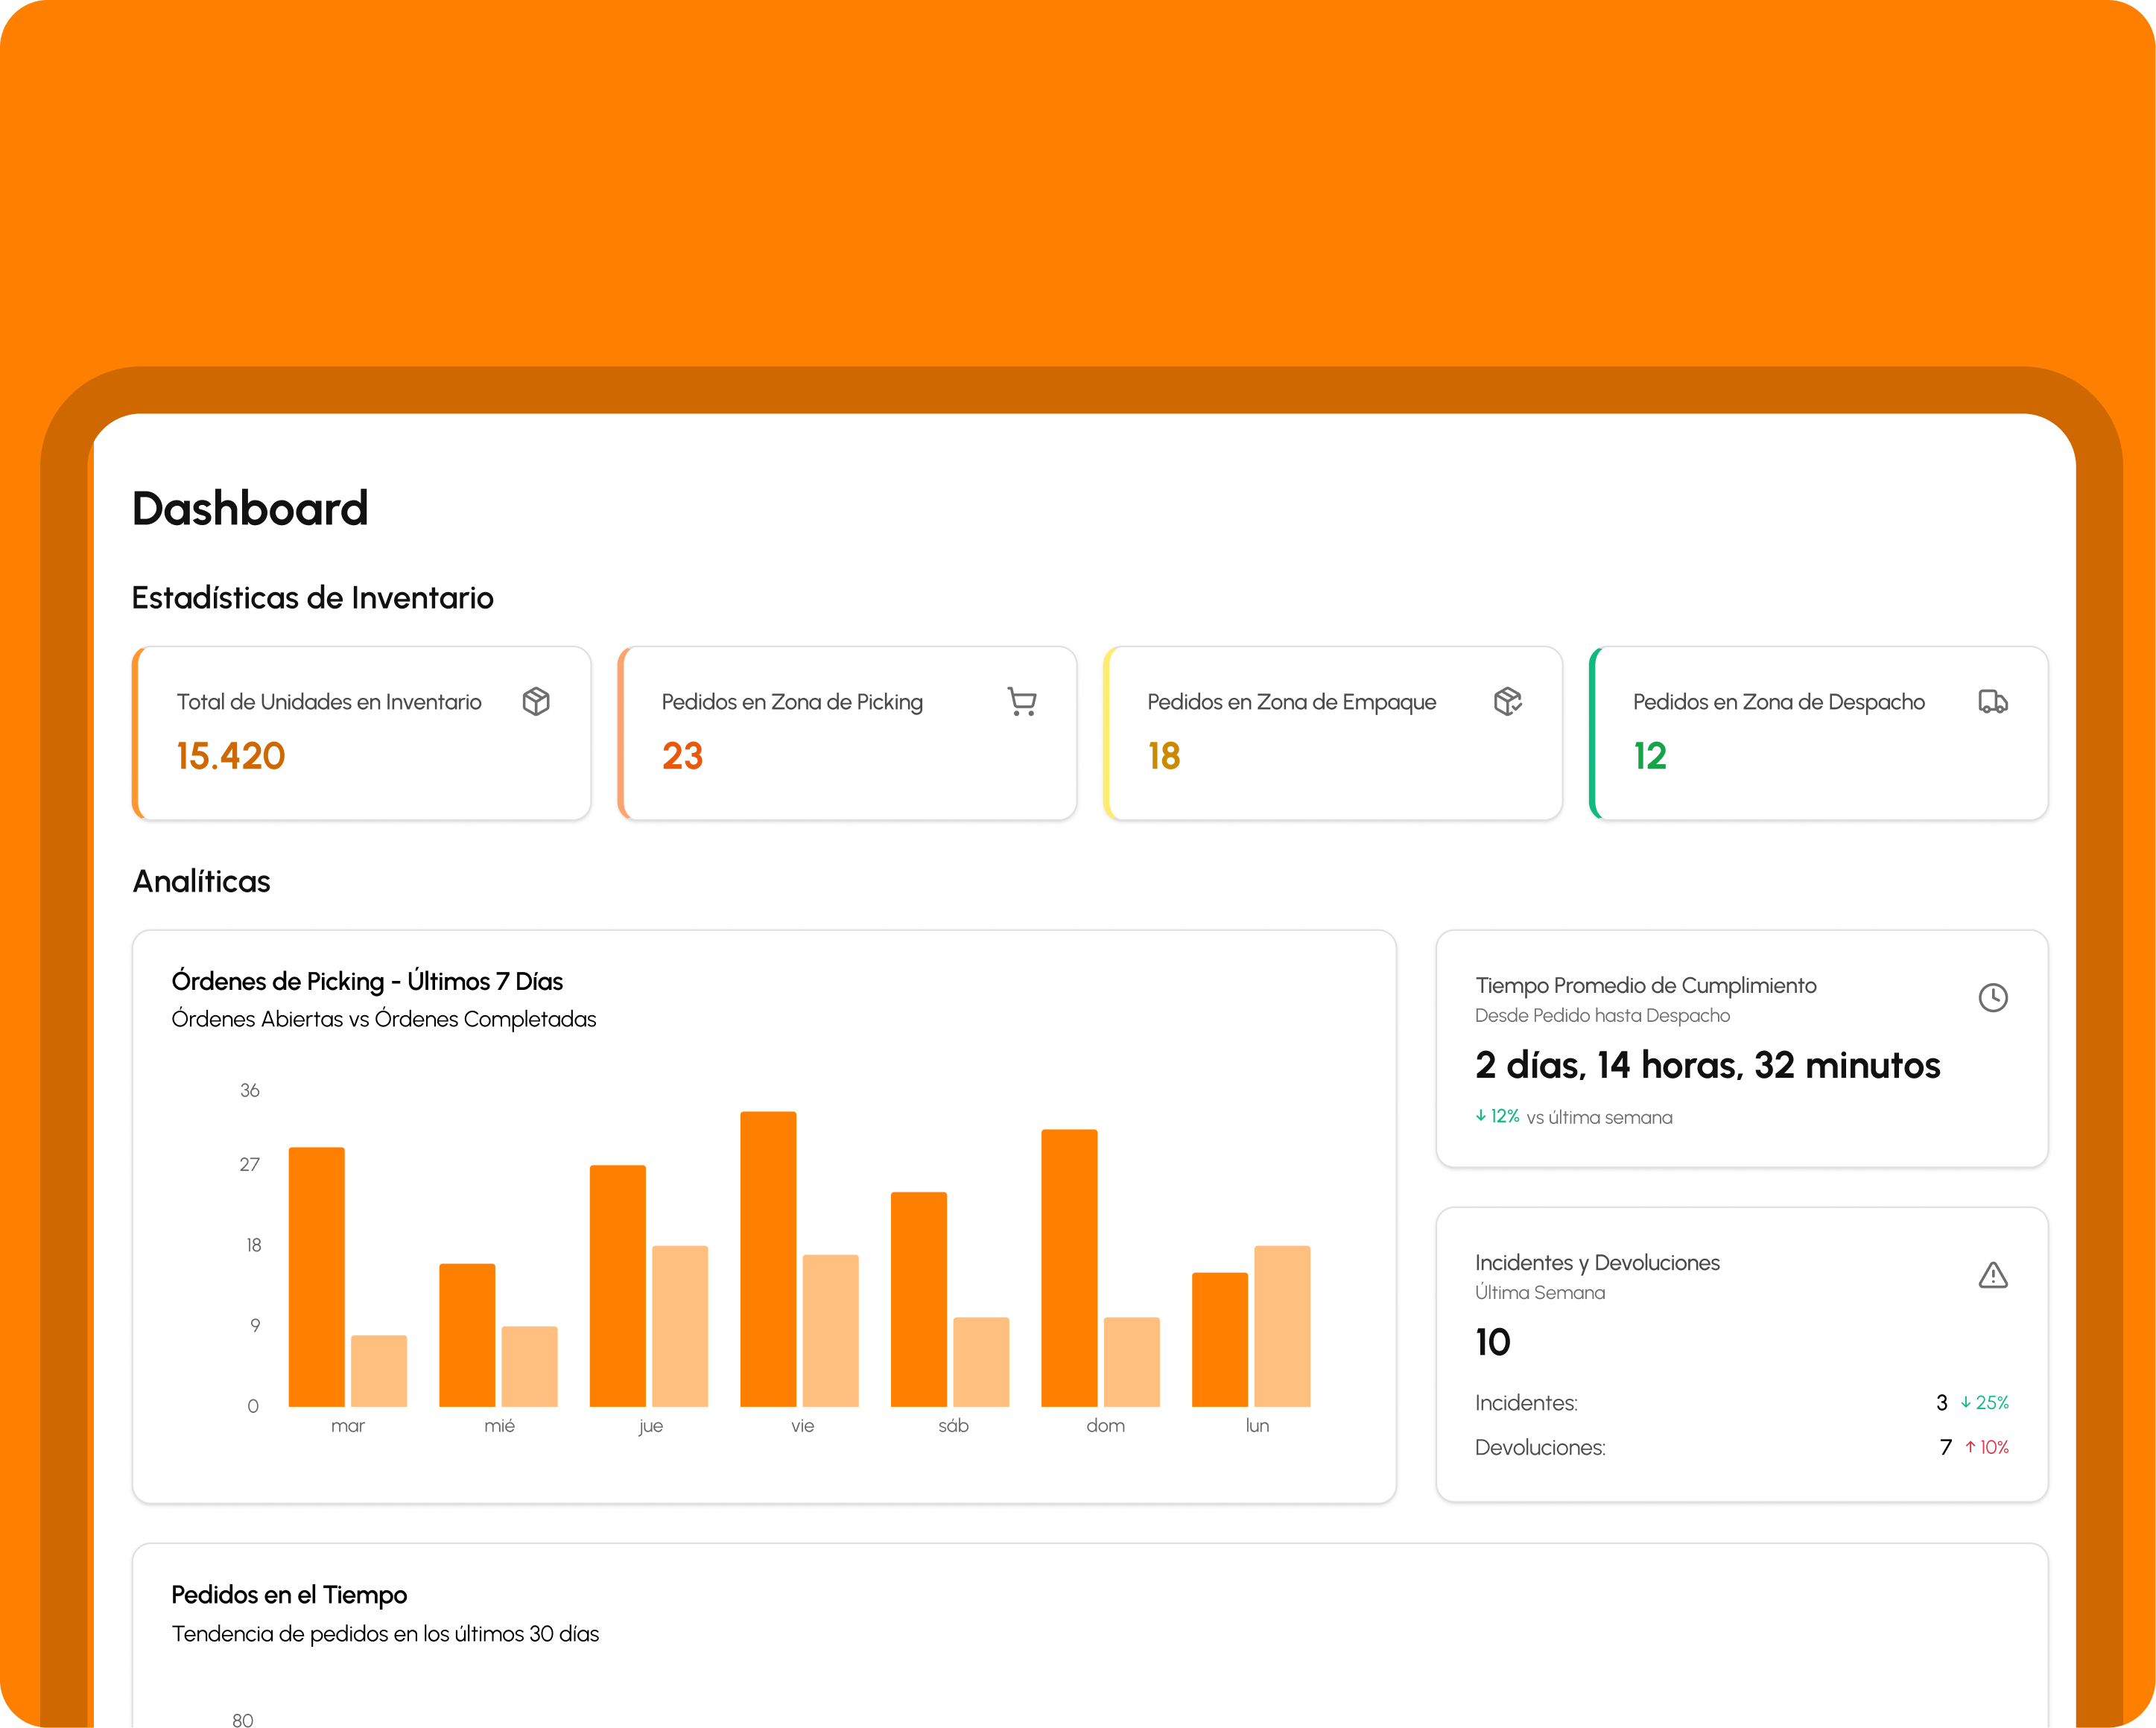2156x1728 pixels.
Task: Open the Pedidos en Zona de Picking card
Action: pyautogui.click(x=847, y=733)
